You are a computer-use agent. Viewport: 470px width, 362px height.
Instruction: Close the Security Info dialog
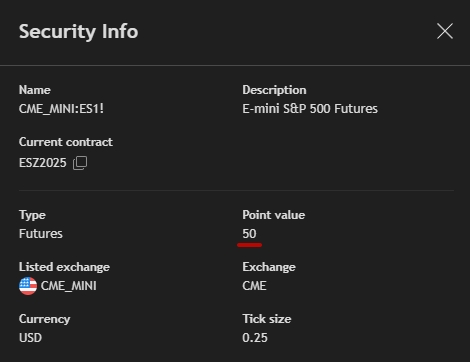click(x=445, y=31)
